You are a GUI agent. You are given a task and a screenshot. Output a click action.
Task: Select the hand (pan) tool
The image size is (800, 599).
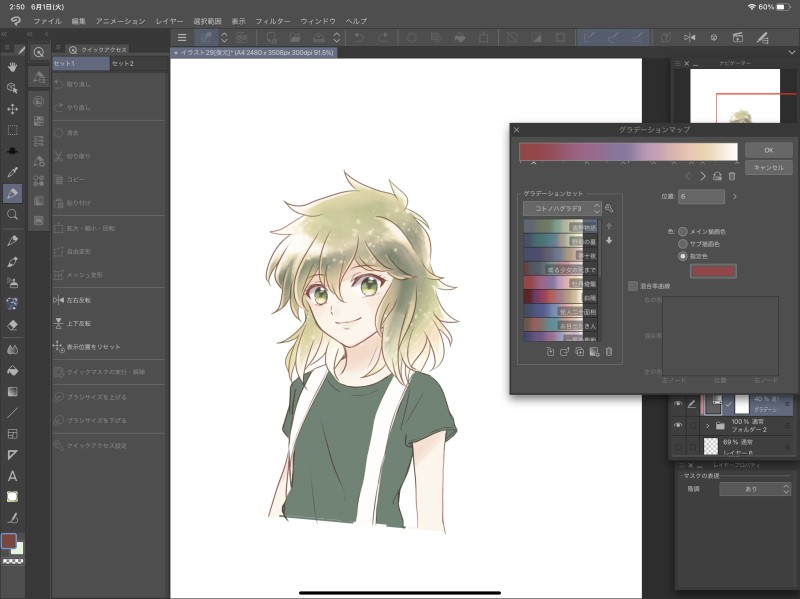pos(13,67)
